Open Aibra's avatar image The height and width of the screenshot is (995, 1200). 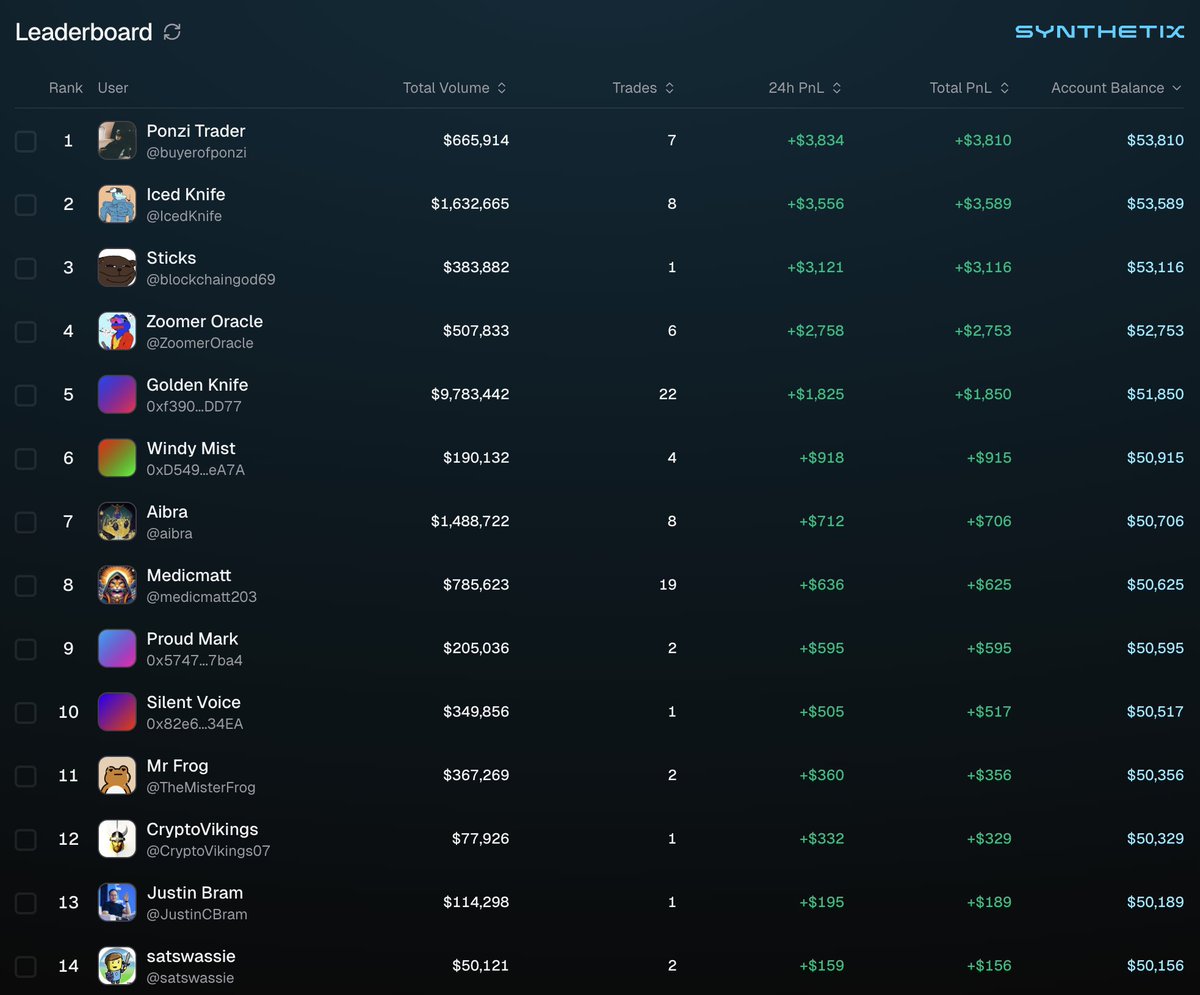(x=117, y=522)
